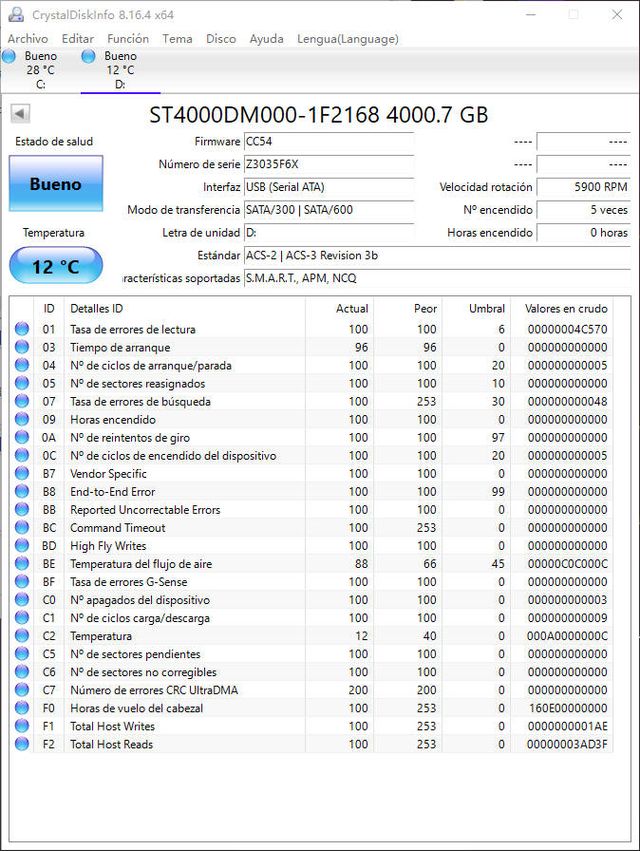Viewport: 640px width, 851px height.
Task: Click the Detalles ID column header
Action: 97,309
